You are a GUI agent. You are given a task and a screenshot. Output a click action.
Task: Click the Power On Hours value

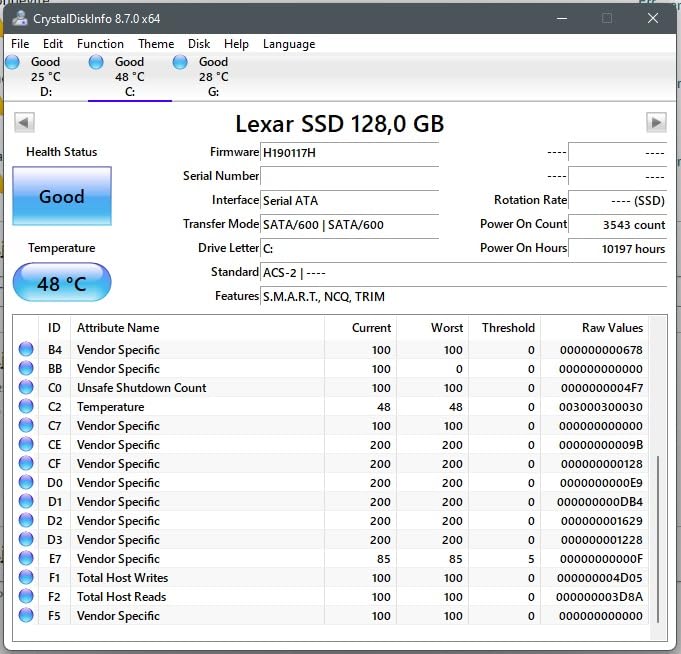617,248
